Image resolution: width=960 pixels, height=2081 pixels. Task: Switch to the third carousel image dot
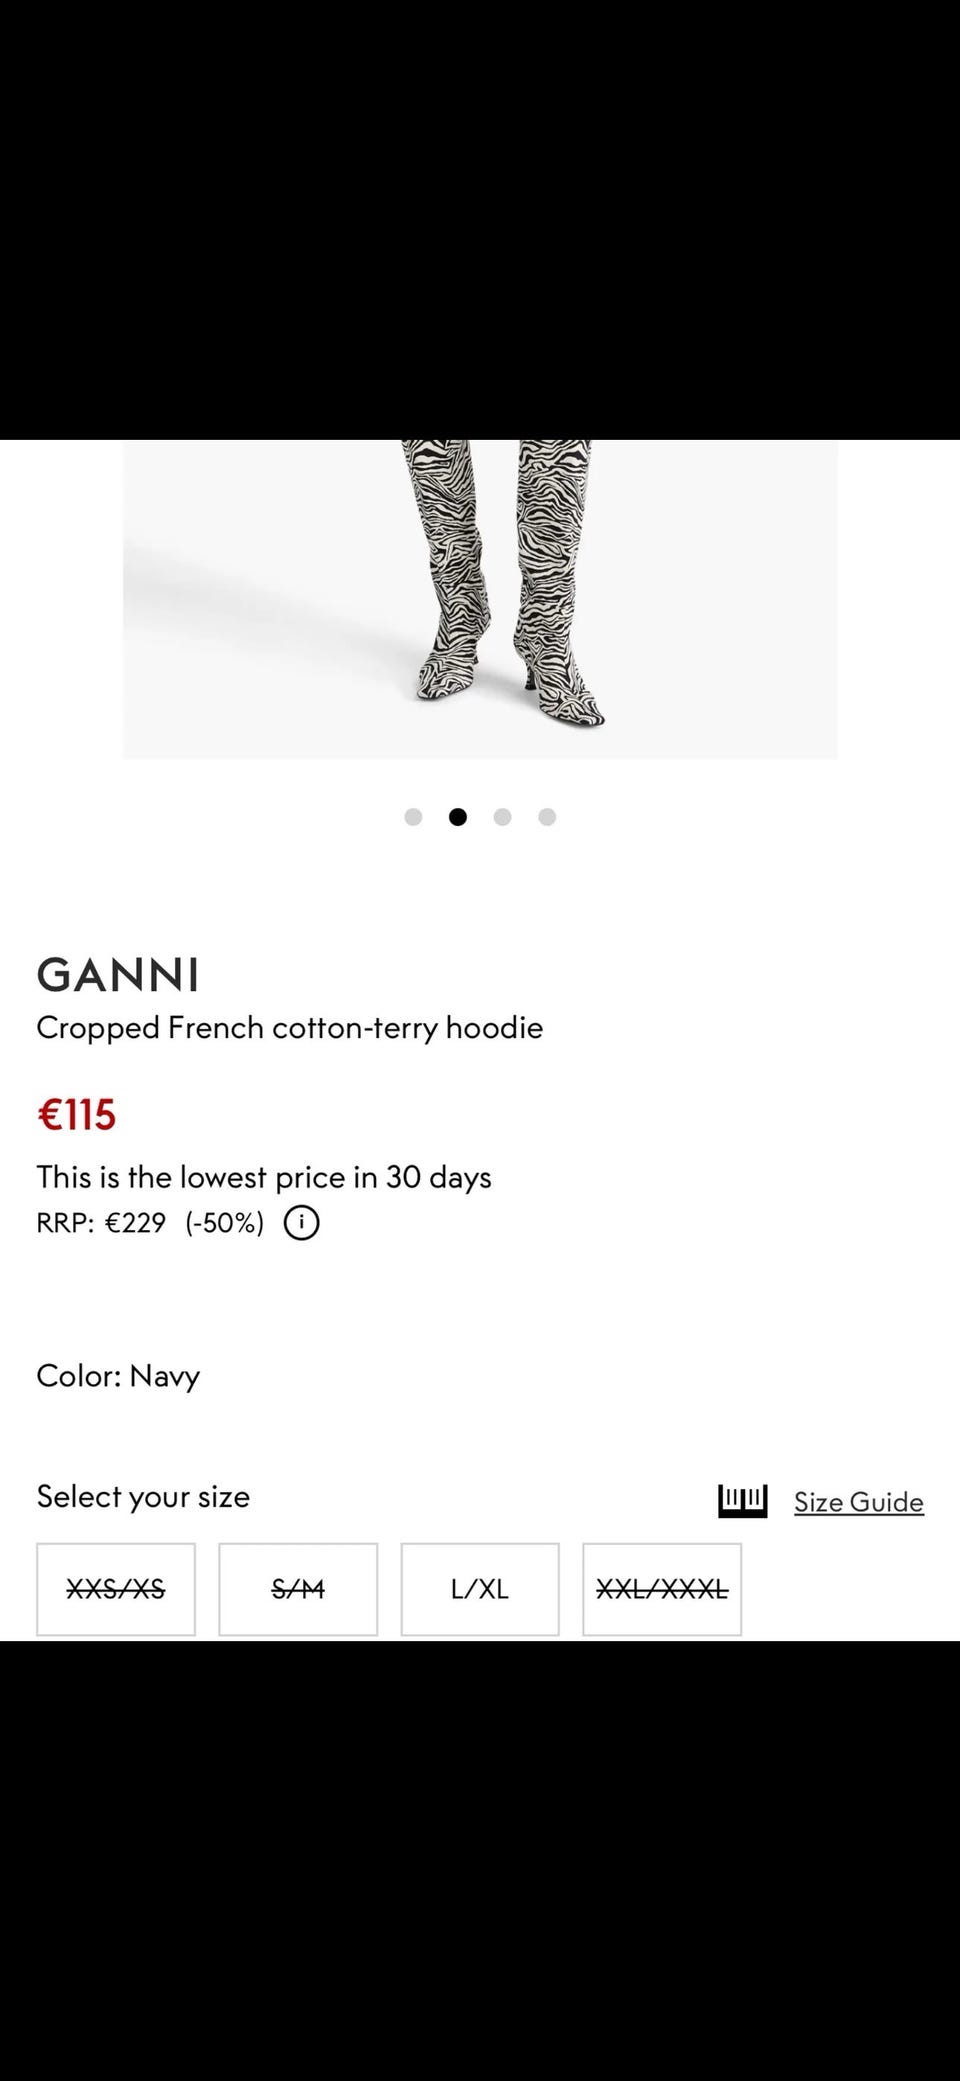502,817
